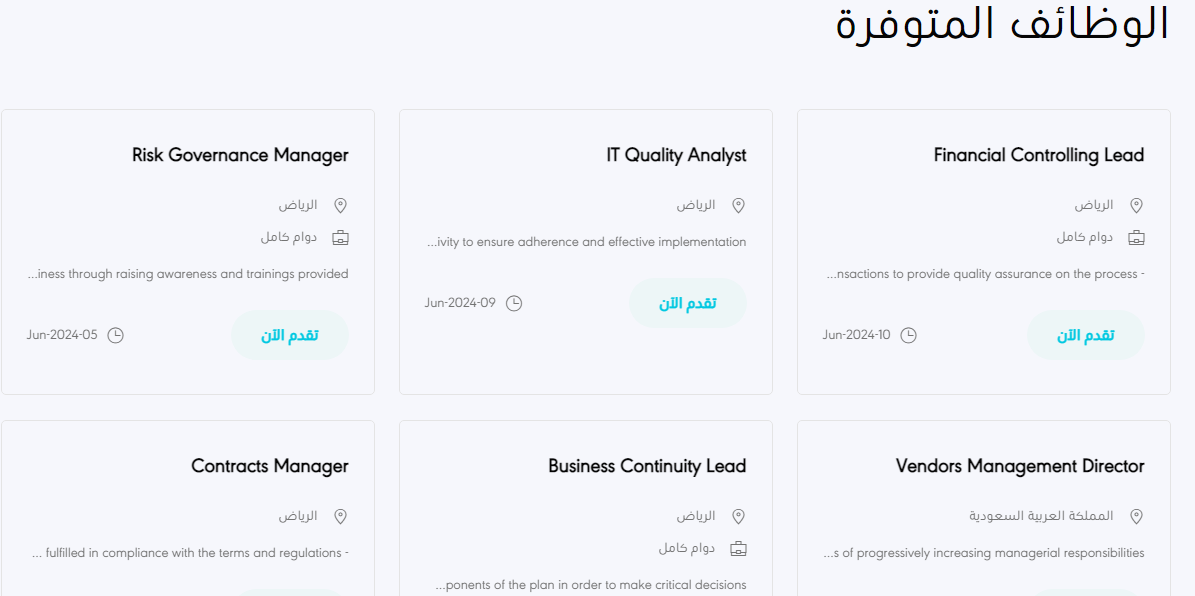Open the Financial Controlling Lead job title
This screenshot has height=596, width=1195.
tap(1039, 155)
